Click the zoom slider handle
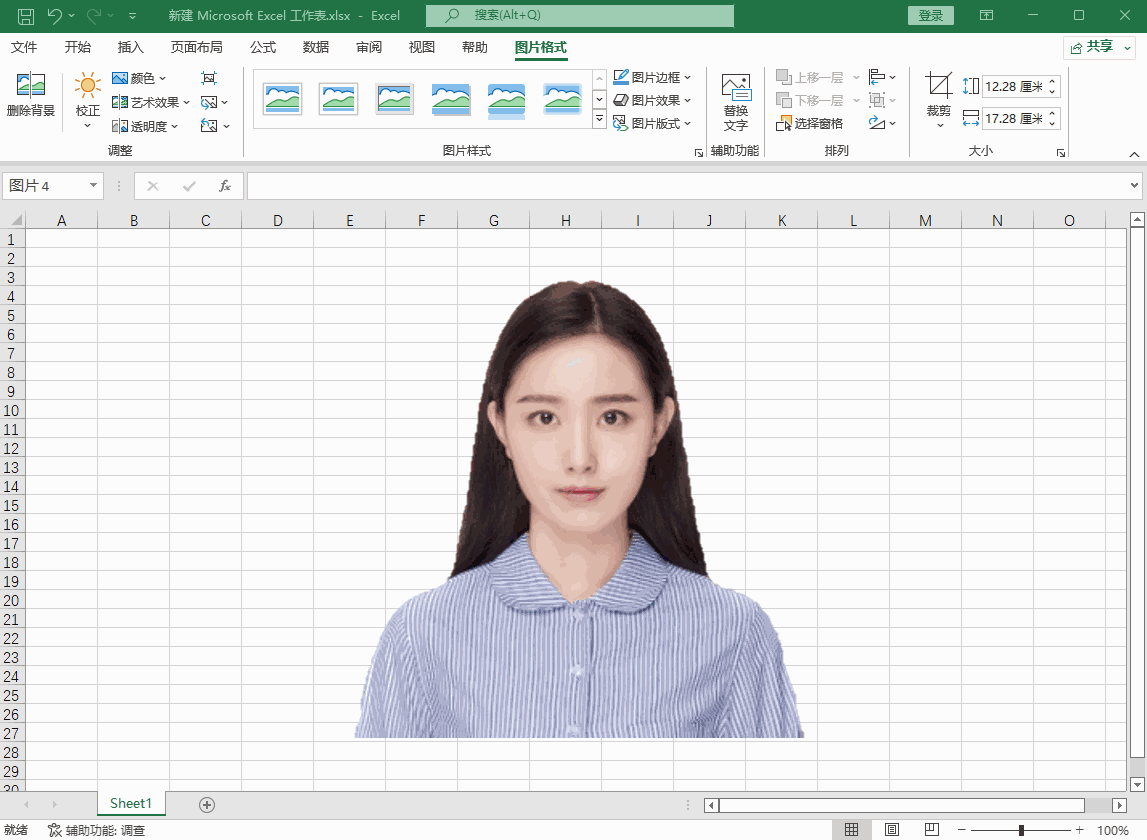This screenshot has width=1147, height=840. 1021,830
